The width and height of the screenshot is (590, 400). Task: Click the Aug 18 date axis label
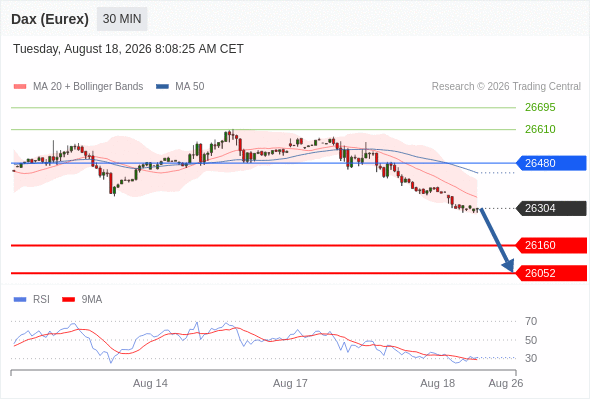point(438,383)
